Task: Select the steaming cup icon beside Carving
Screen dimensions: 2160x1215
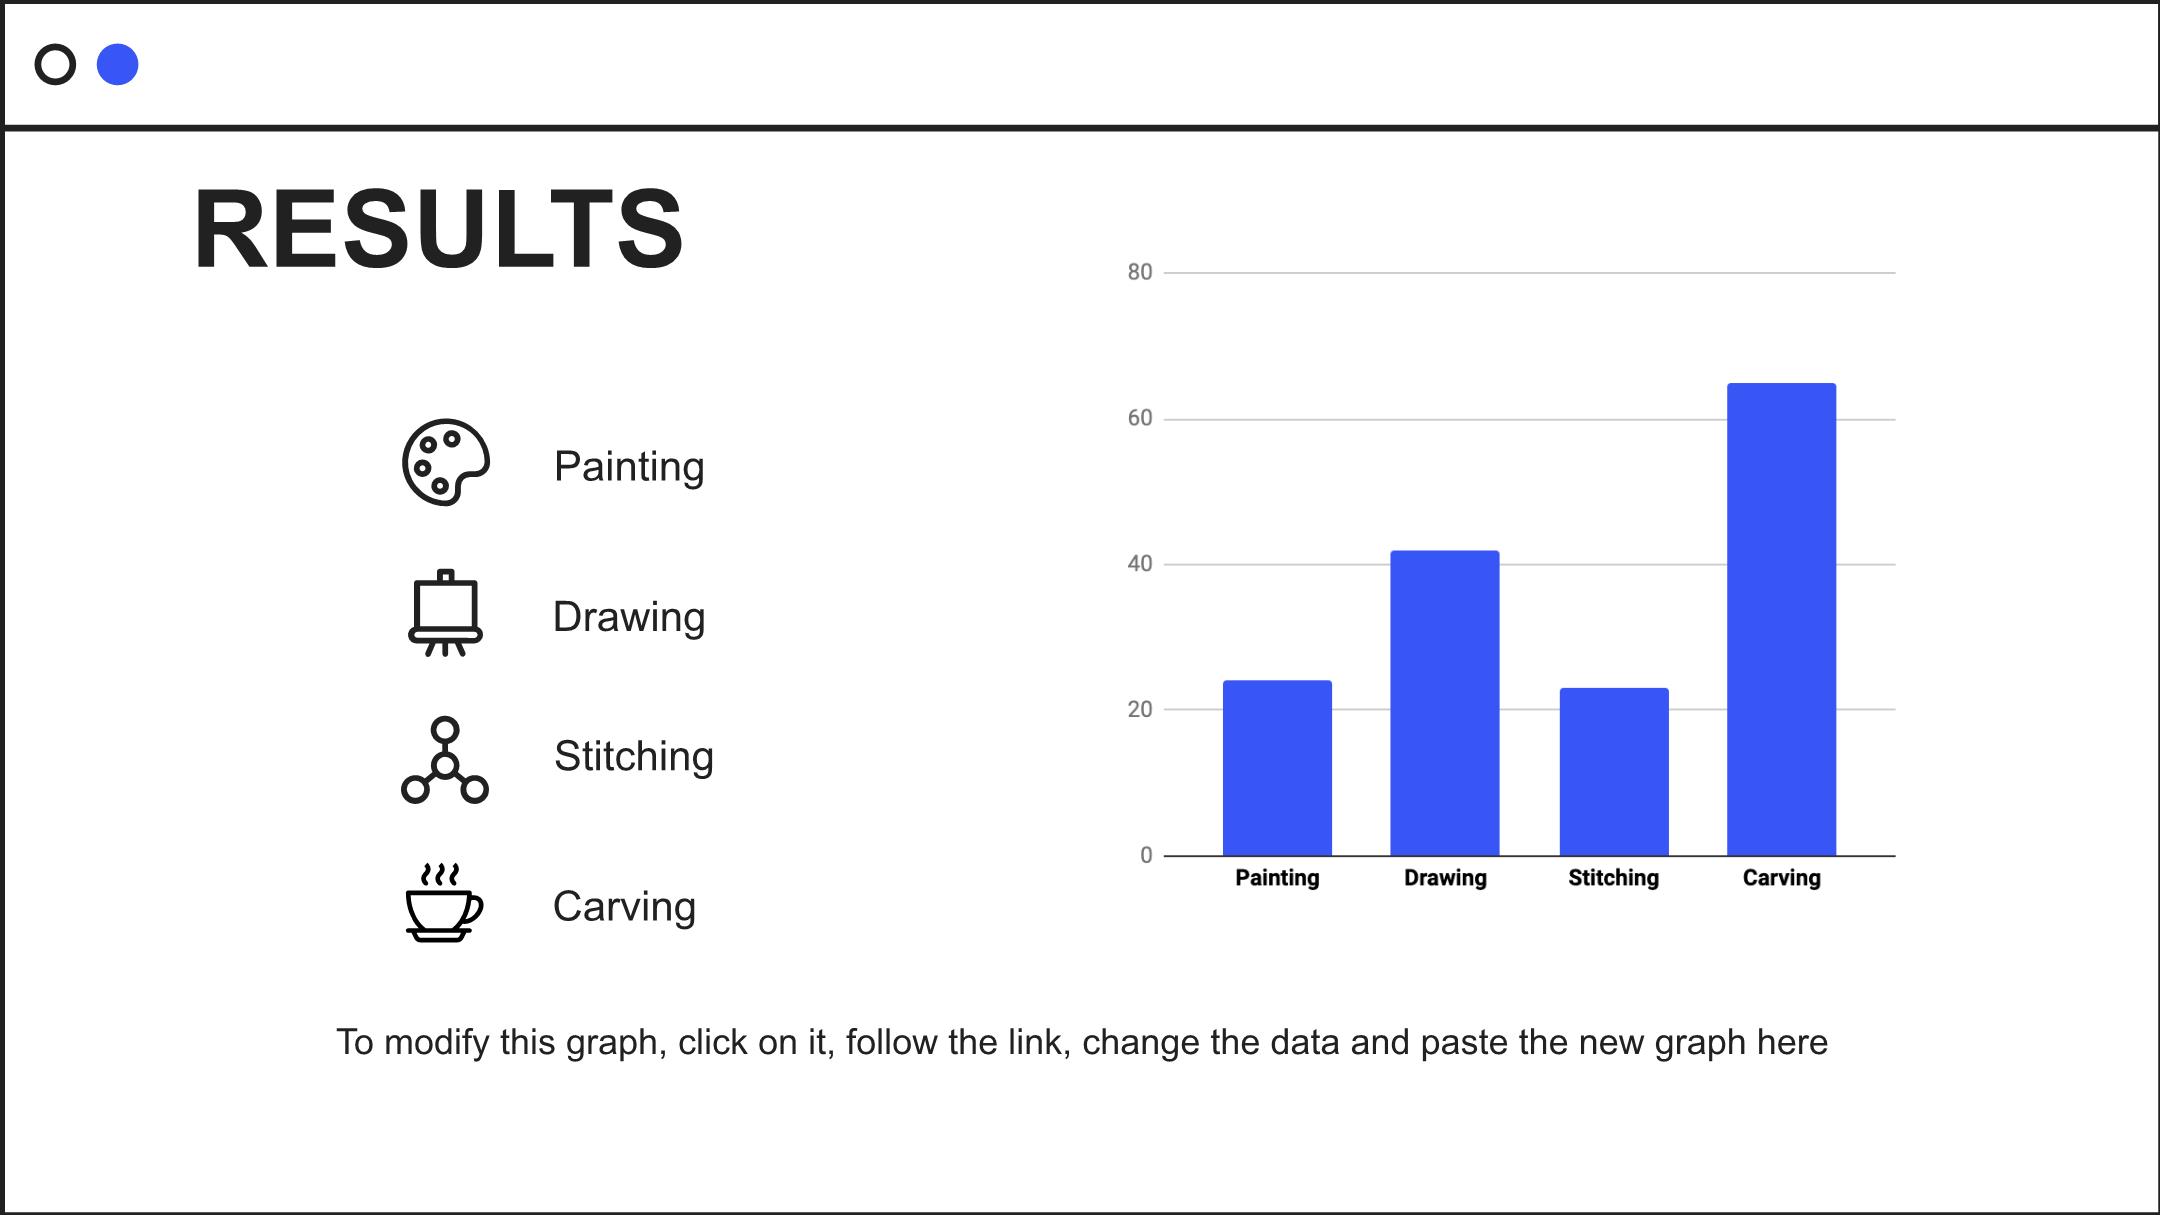Action: (445, 903)
